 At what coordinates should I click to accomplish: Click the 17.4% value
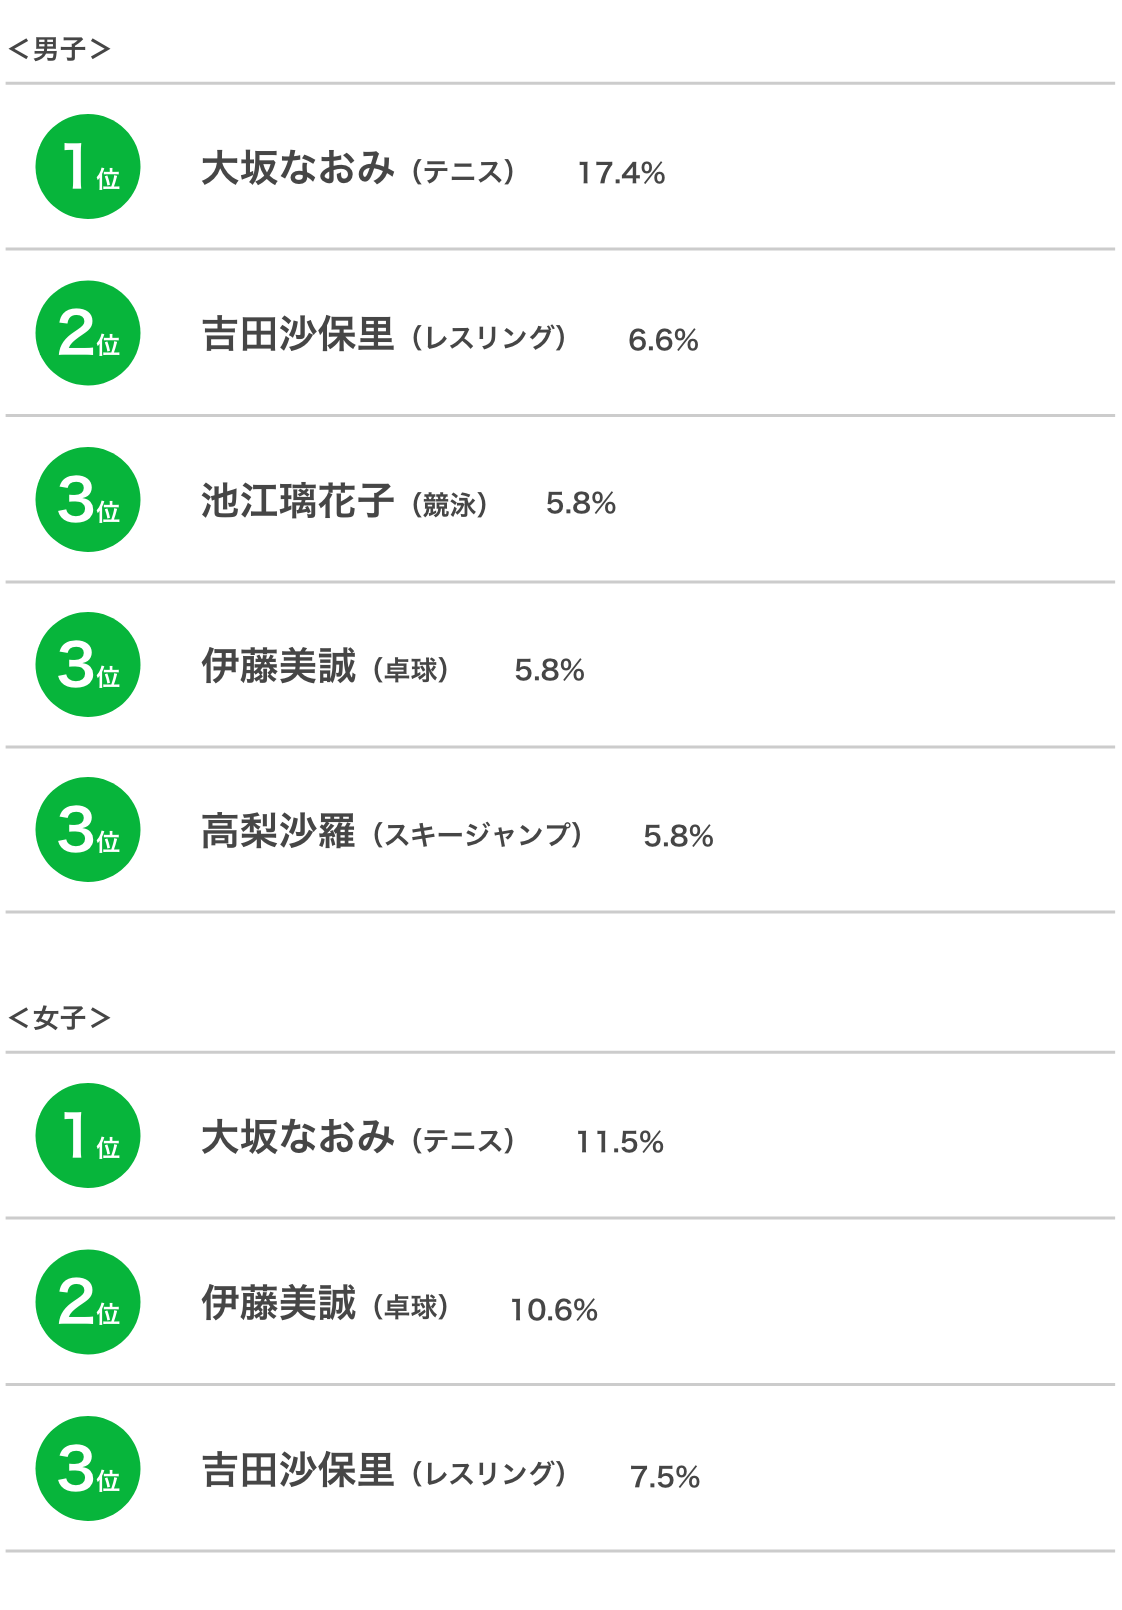621,173
